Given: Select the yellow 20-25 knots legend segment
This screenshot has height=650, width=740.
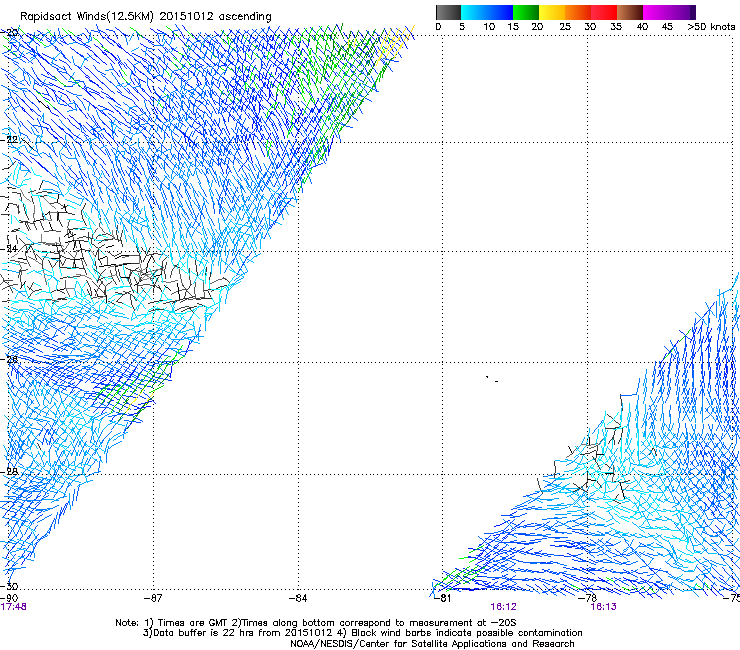Looking at the screenshot, I should pyautogui.click(x=552, y=12).
